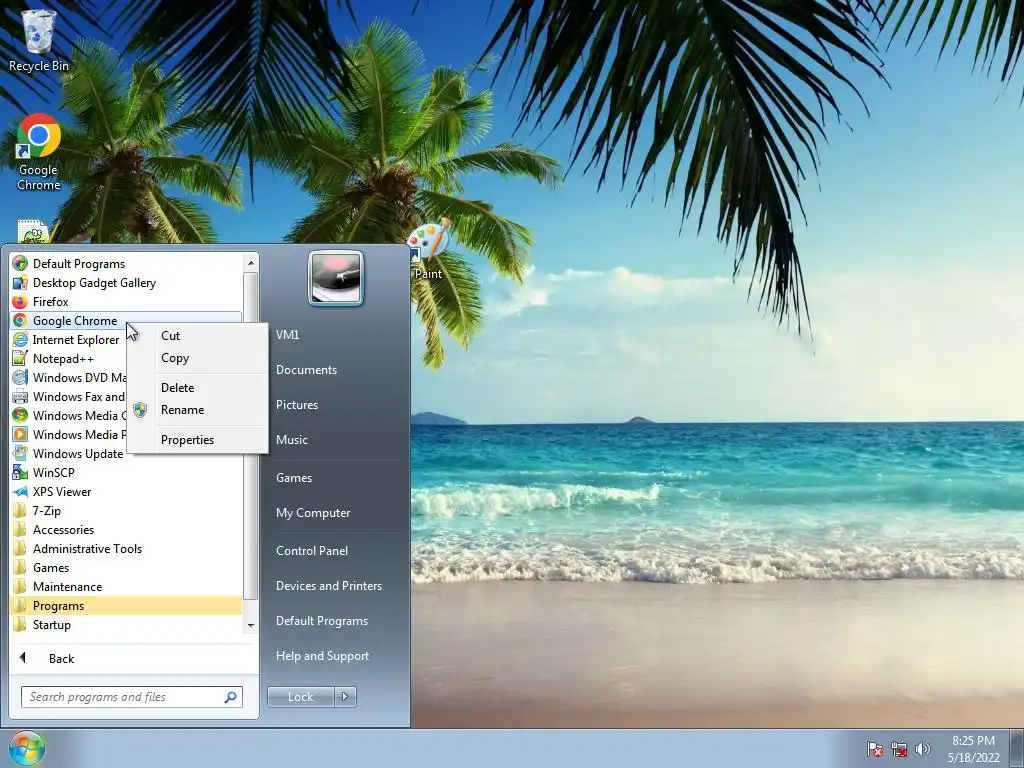
Task: Choose Copy from the context menu
Action: pyautogui.click(x=197, y=358)
